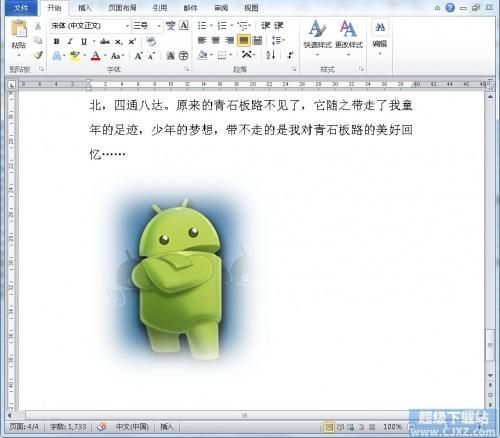Click the word count 1,733 indicator
Image resolution: width=500 pixels, height=438 pixels.
point(68,426)
